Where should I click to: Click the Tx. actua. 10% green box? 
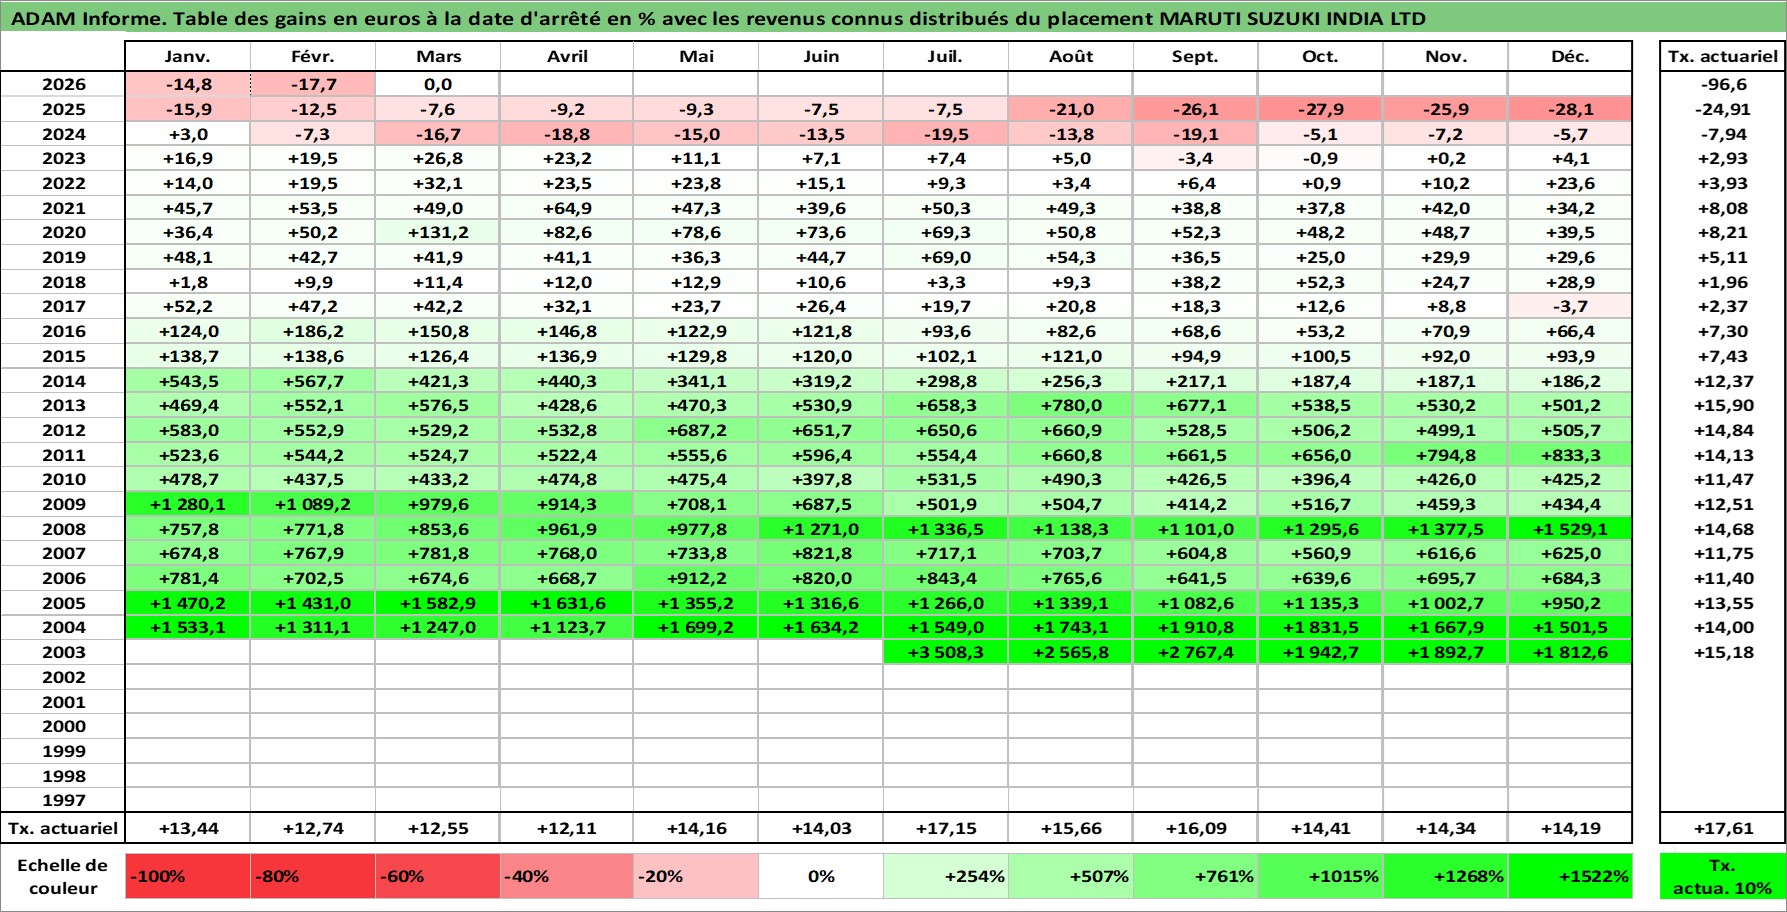tap(1723, 876)
